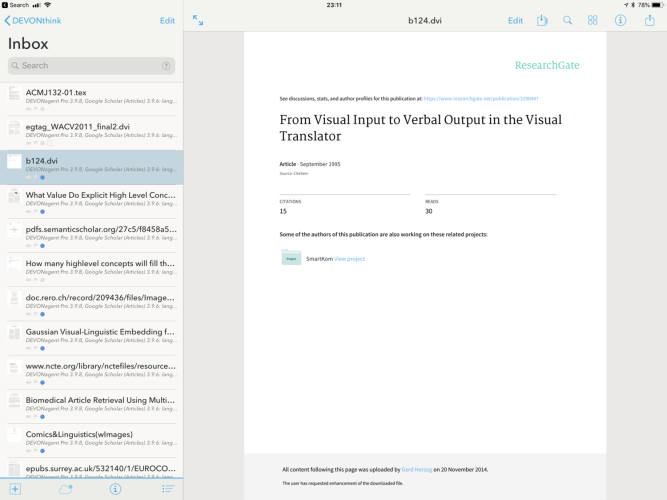Image resolution: width=667 pixels, height=500 pixels.
Task: Expand document to full screen view
Action: point(198,20)
